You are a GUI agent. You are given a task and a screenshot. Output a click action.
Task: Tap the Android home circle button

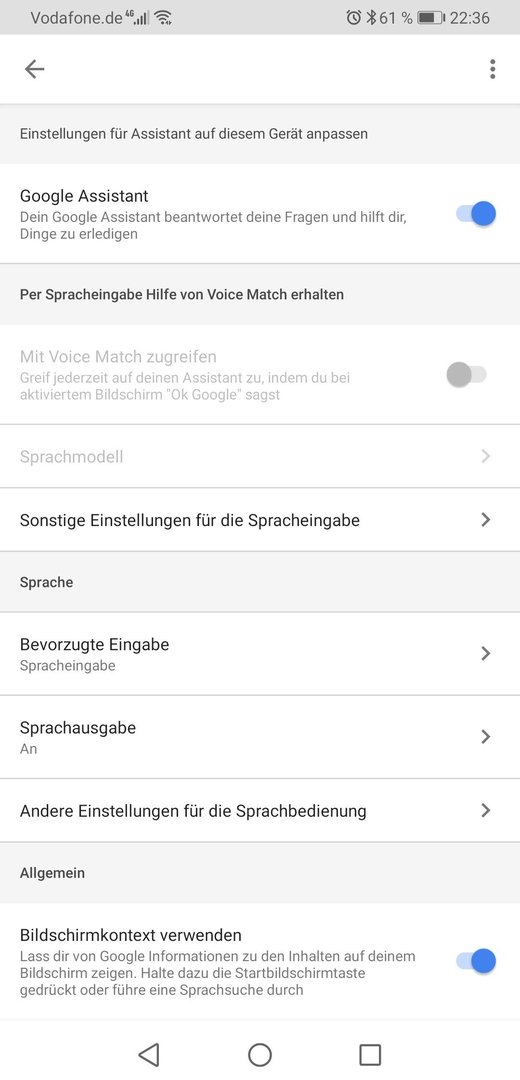coord(260,1054)
